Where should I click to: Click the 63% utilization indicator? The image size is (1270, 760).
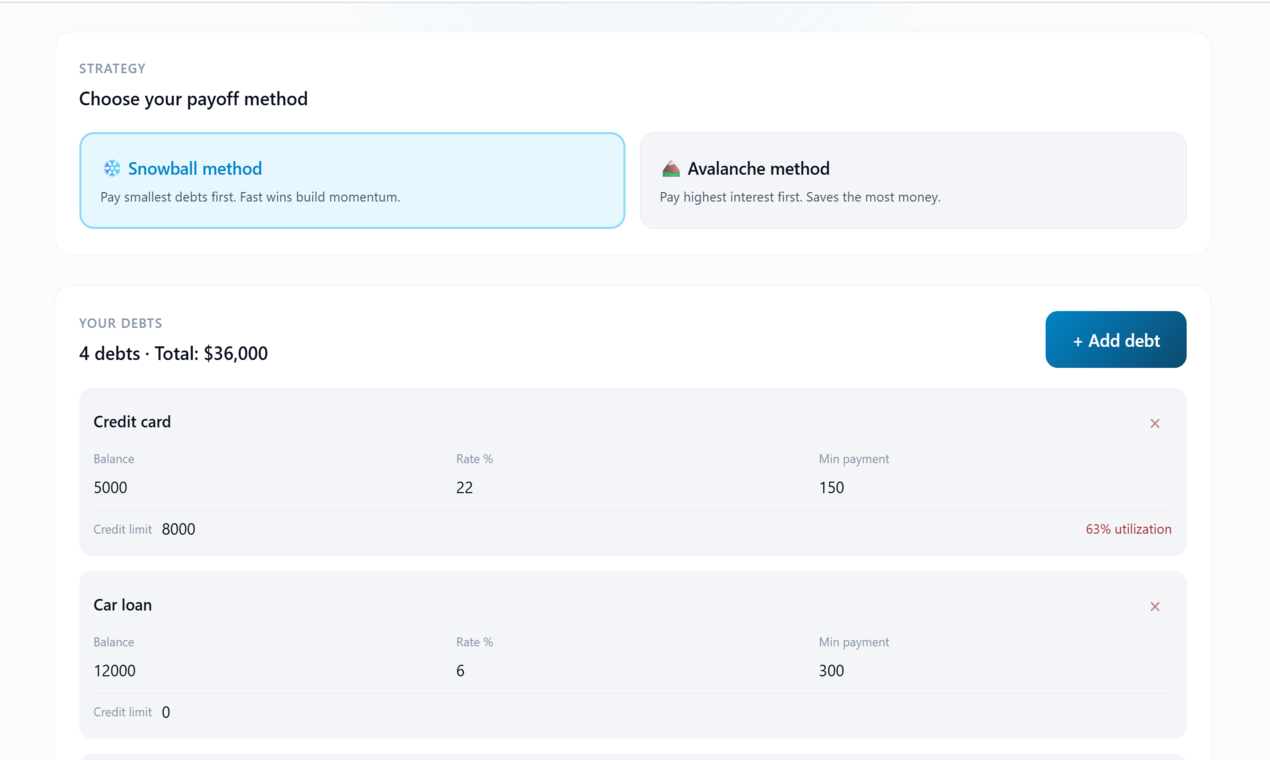[x=1128, y=530]
